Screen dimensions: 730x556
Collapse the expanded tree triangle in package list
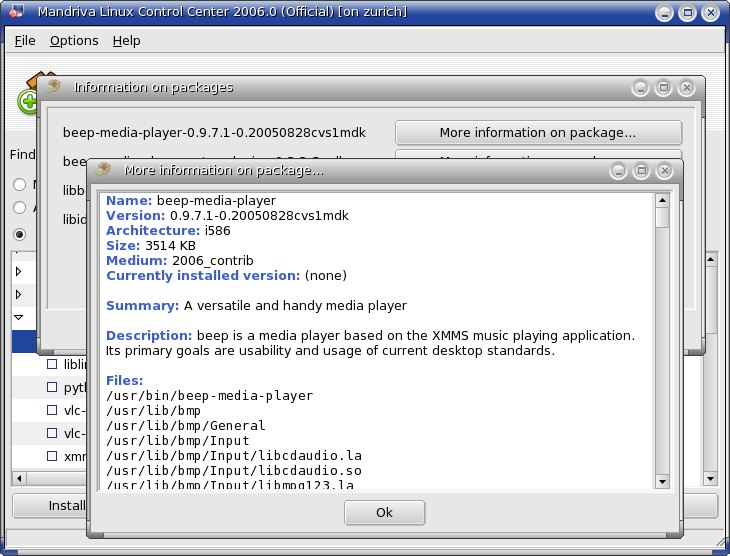(x=19, y=317)
